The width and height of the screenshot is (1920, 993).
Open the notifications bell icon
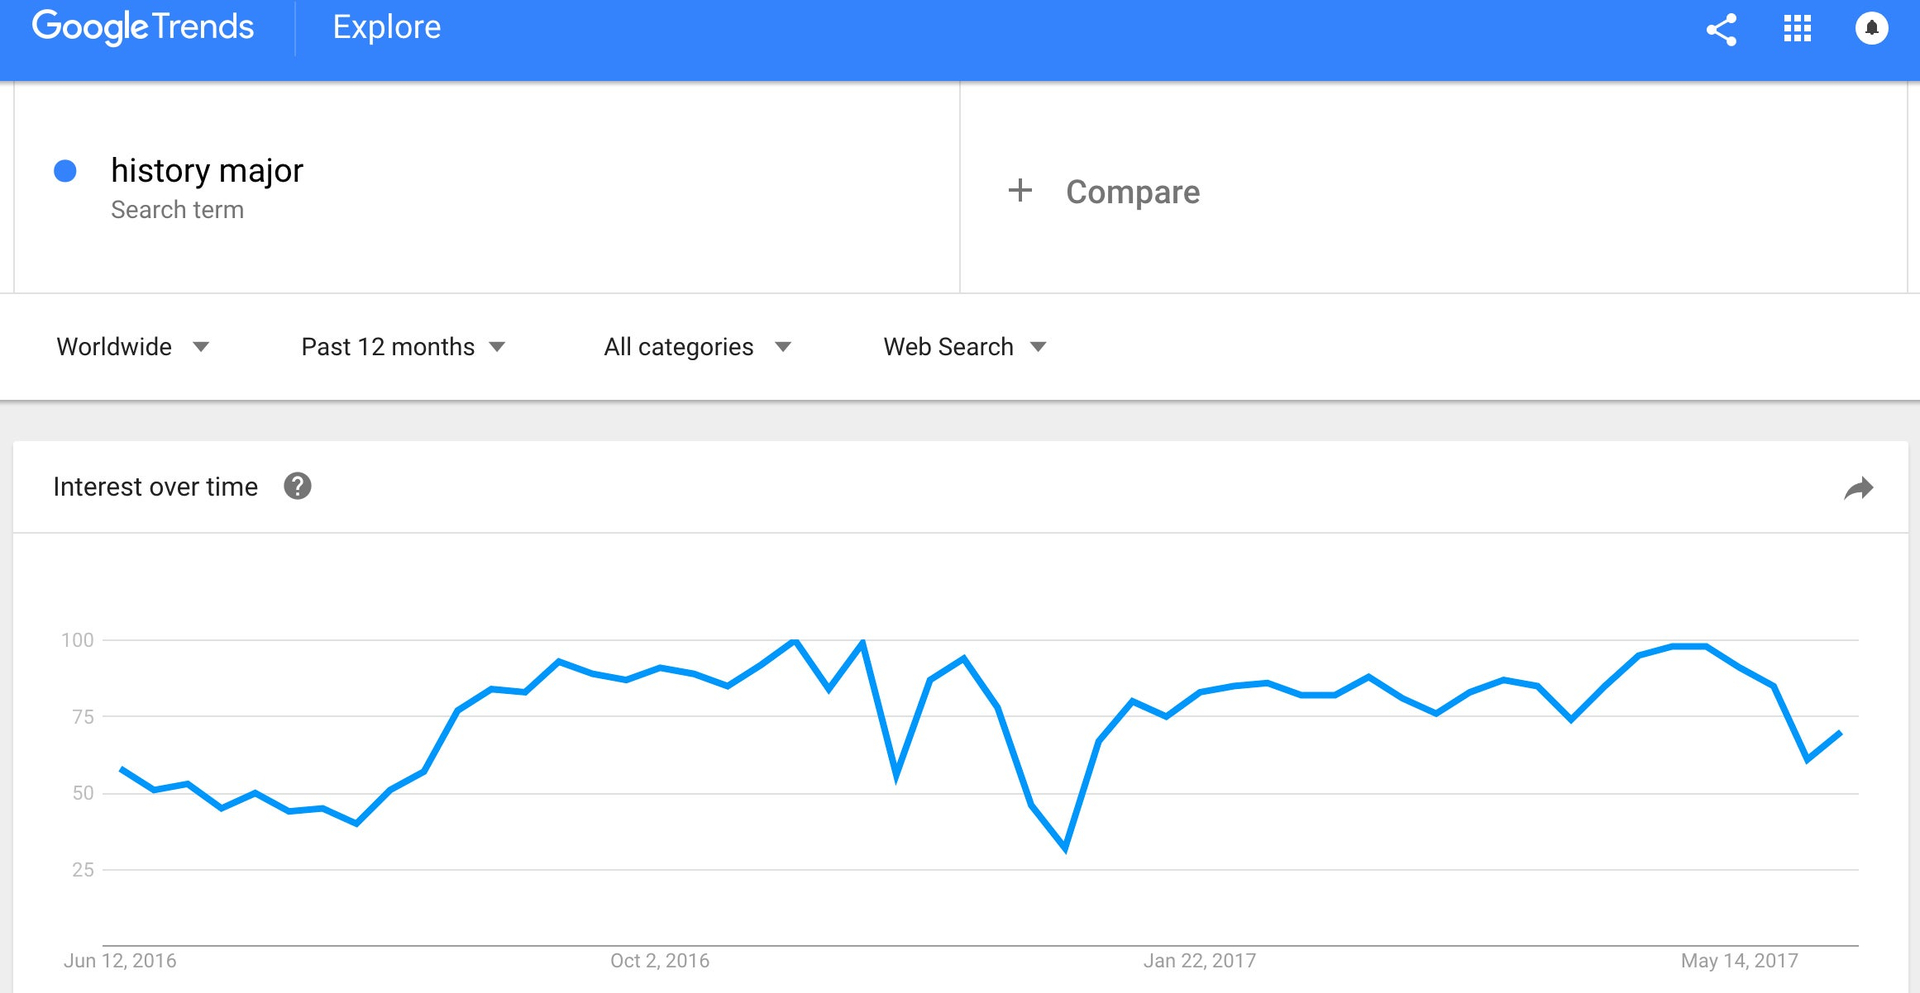tap(1871, 28)
